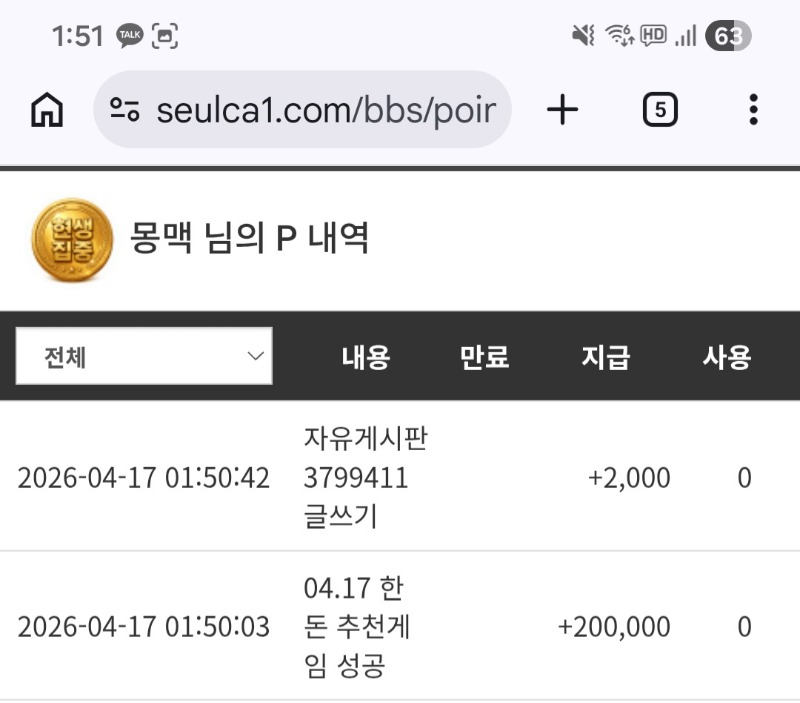Open the tab switcher showing 5 tabs
Screen dimensions: 800x703
pos(659,110)
